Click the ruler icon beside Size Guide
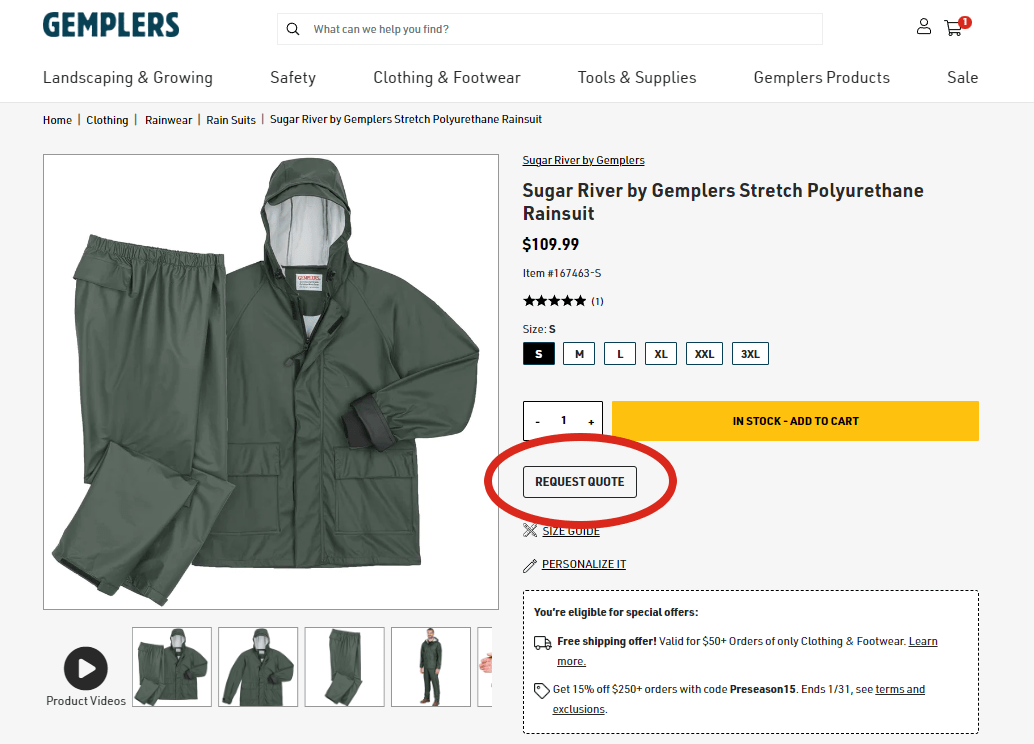This screenshot has height=744, width=1034. point(531,530)
